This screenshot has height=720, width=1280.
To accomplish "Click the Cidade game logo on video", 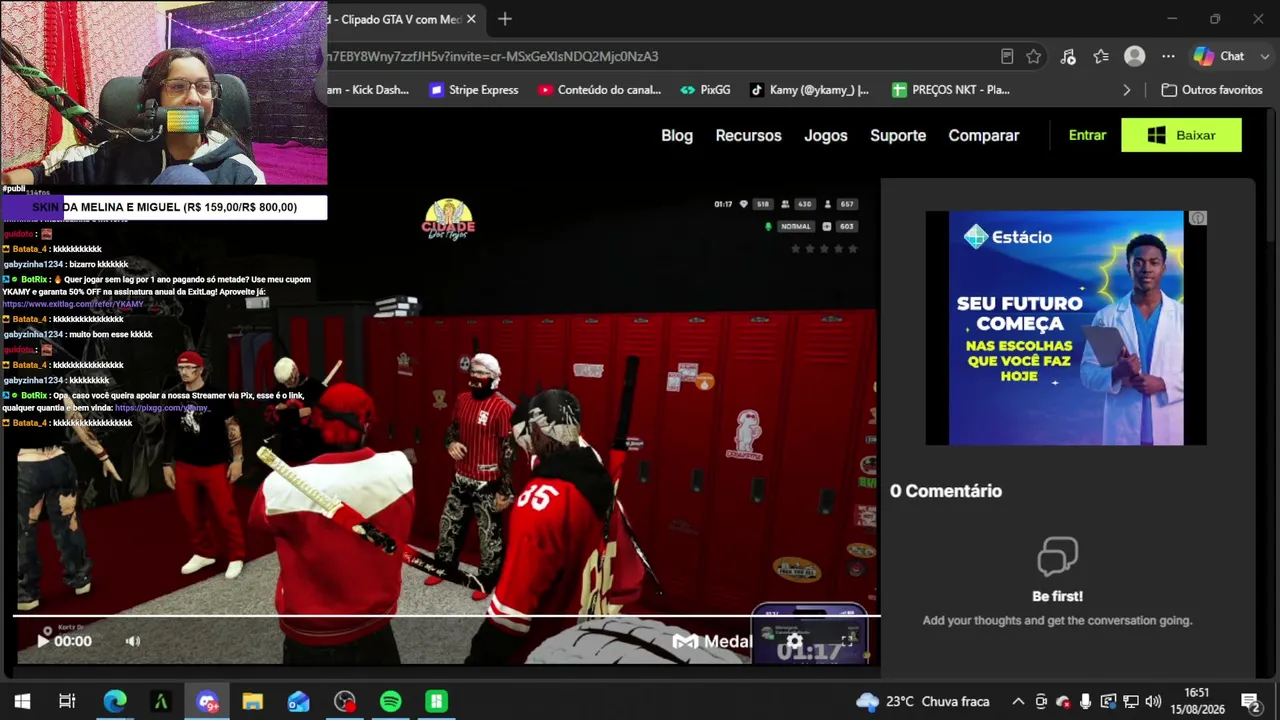I will 448,219.
